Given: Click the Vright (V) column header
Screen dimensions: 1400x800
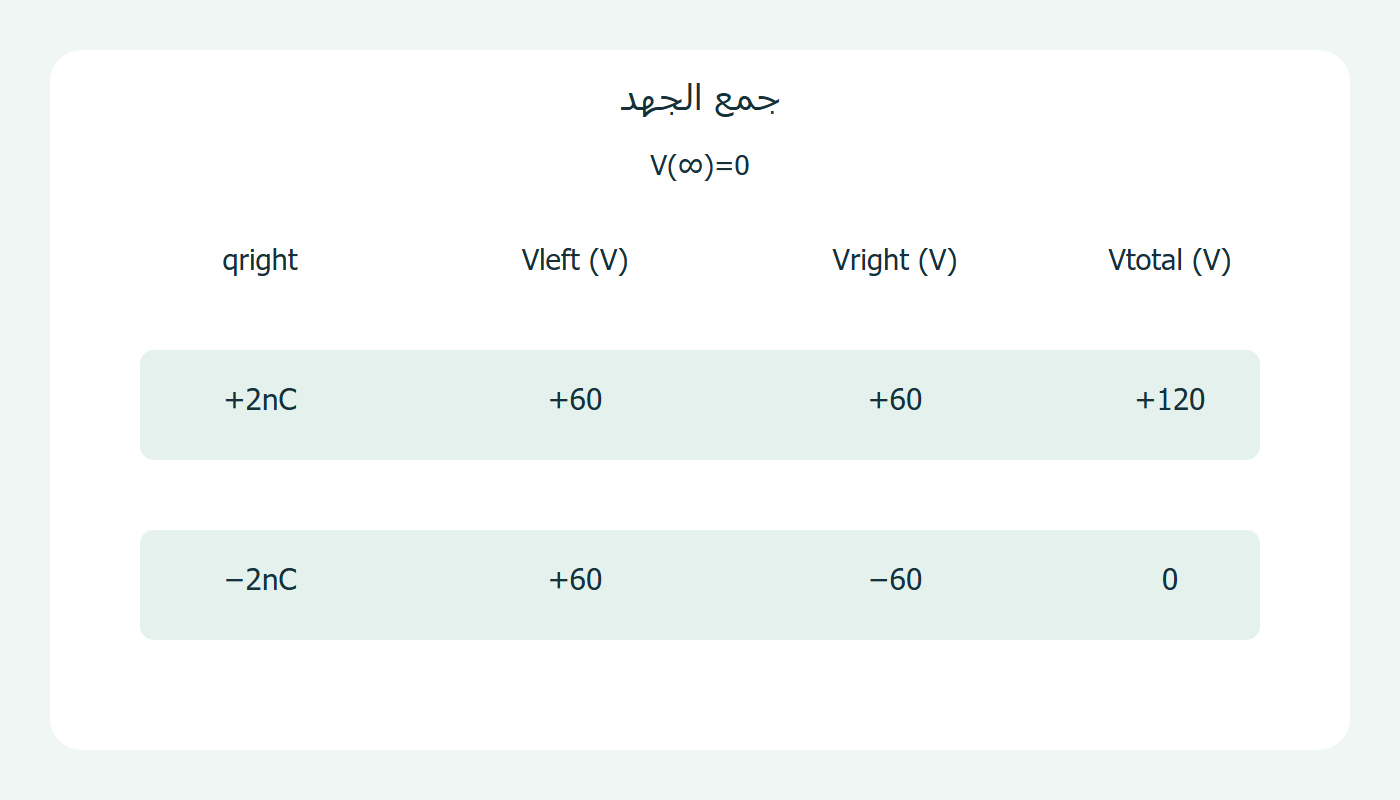Looking at the screenshot, I should coord(895,260).
